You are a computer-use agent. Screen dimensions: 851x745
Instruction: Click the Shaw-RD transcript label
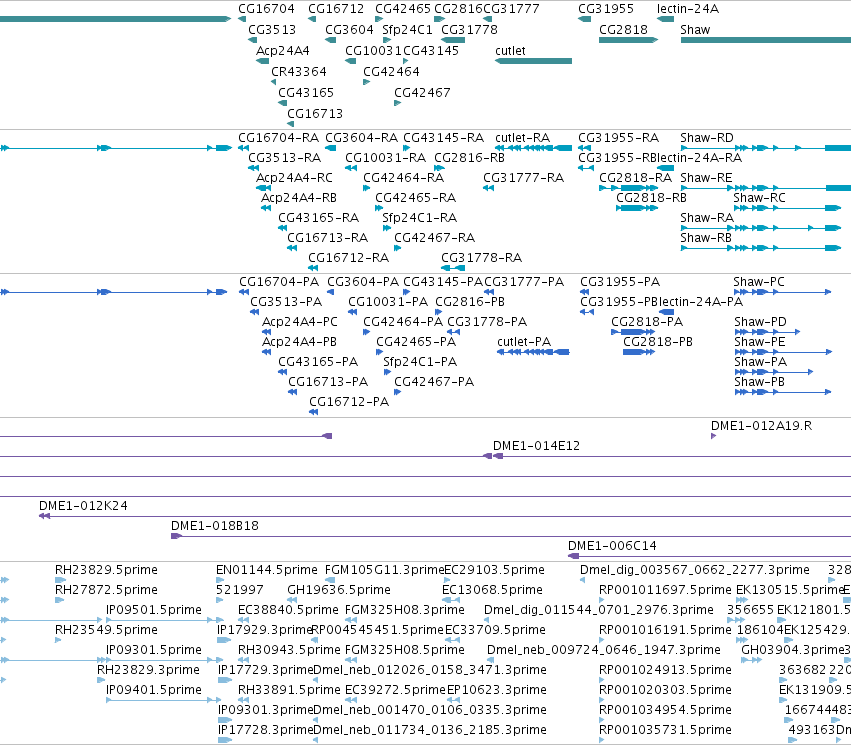707,138
